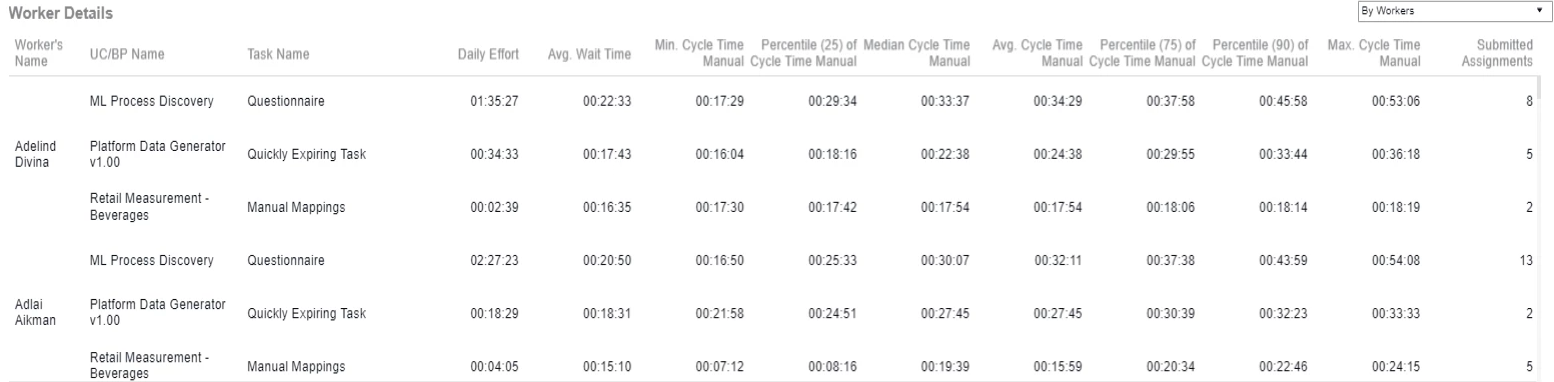This screenshot has width=1554, height=382.
Task: Click the first ML Process Discovery cell
Action: [x=151, y=101]
